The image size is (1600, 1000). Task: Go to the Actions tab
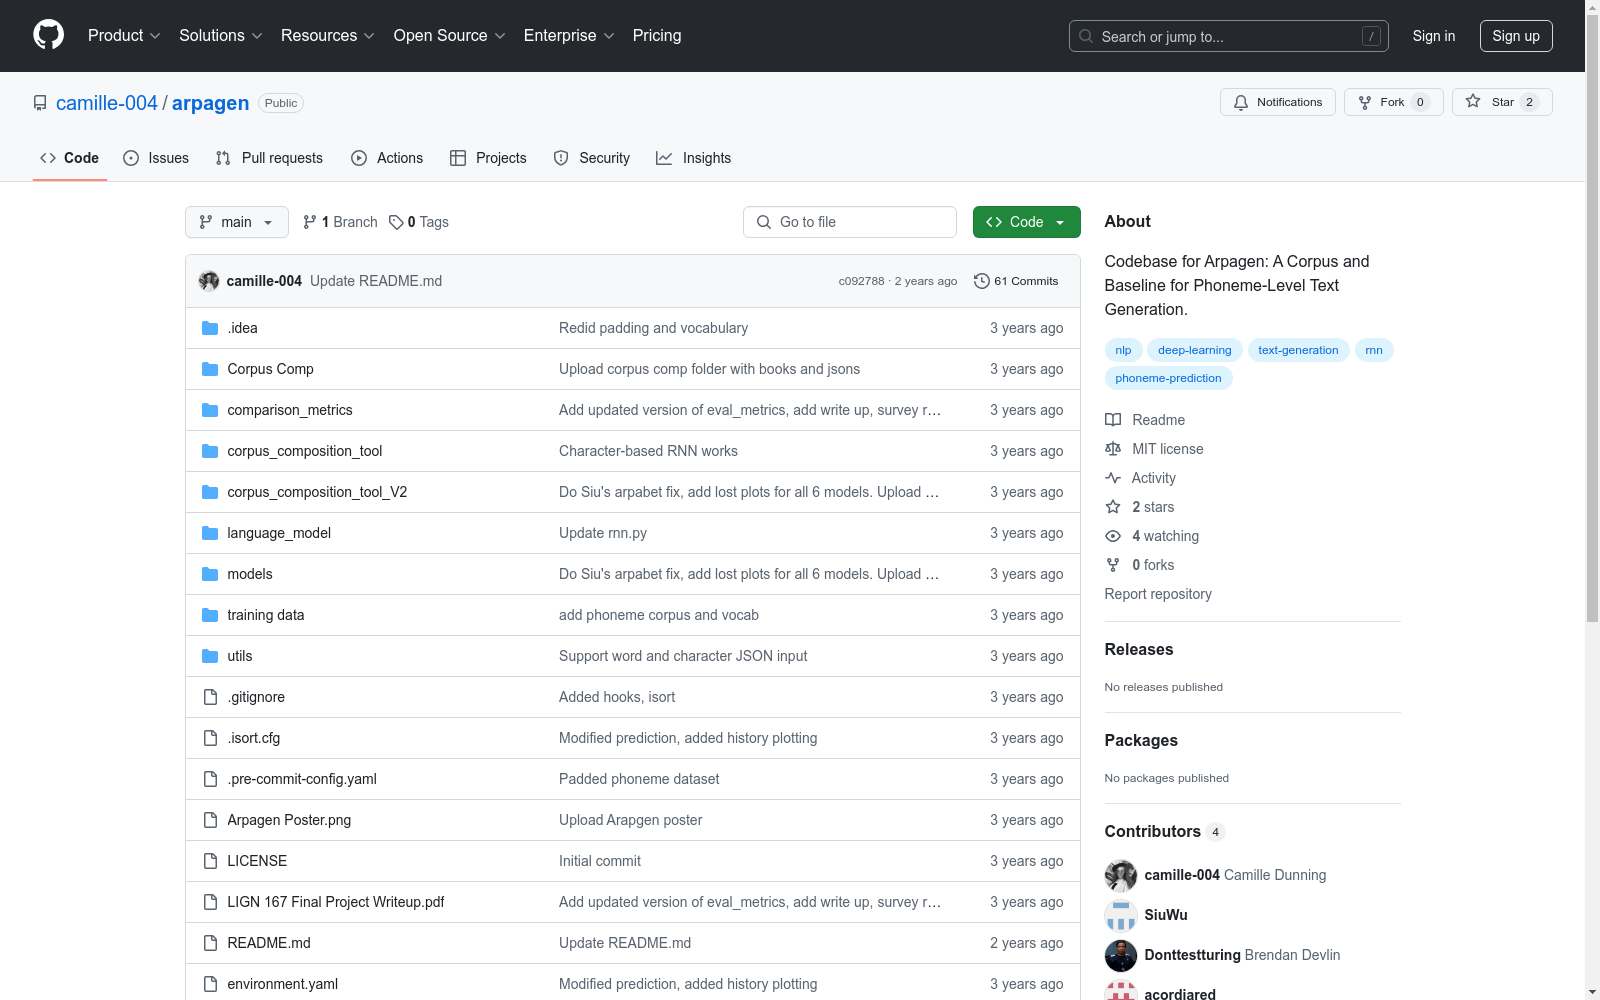point(387,158)
